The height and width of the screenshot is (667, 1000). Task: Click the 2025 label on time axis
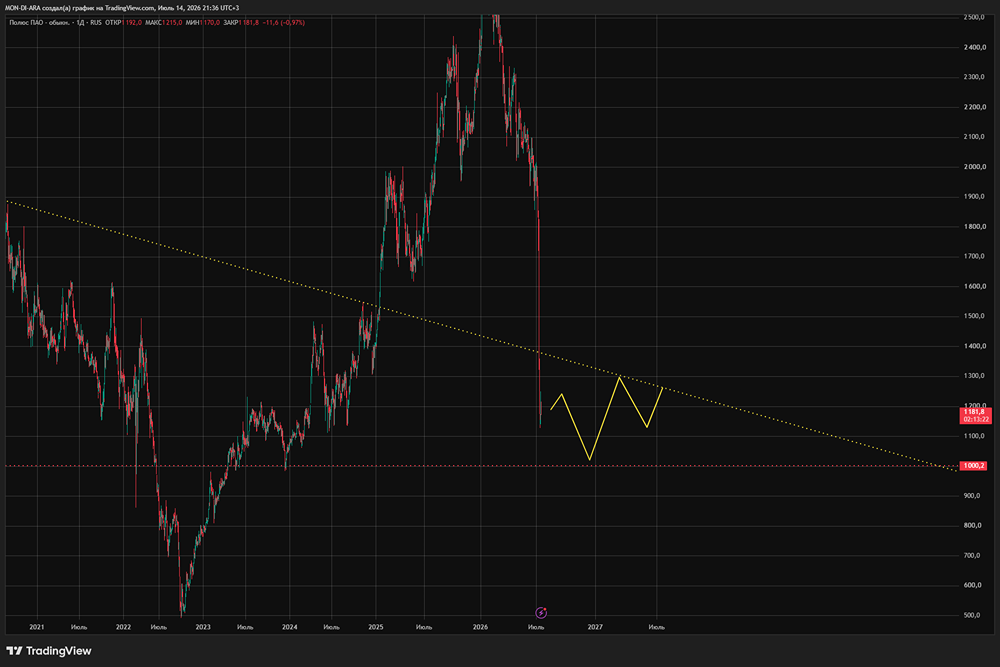coord(376,627)
